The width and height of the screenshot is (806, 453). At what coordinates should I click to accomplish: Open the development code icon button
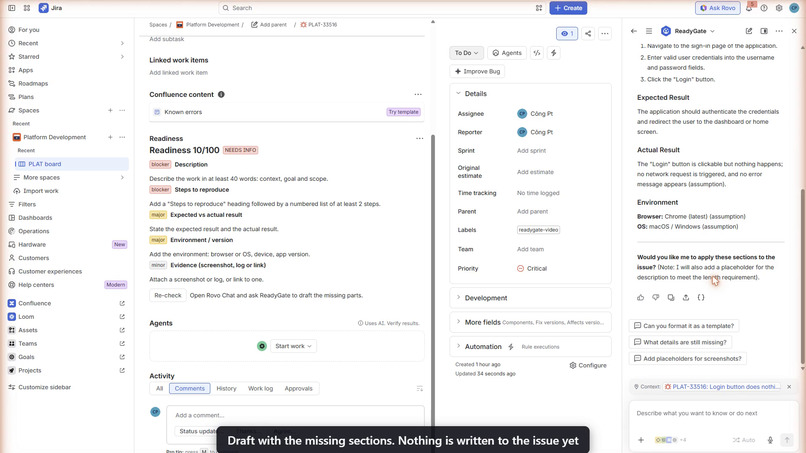(537, 52)
